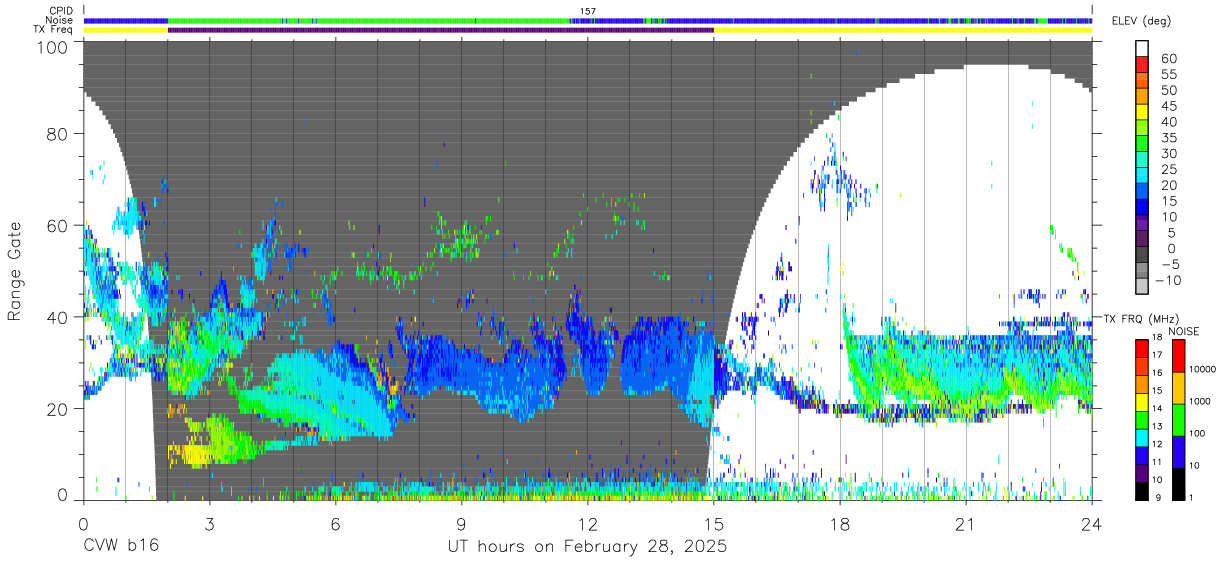The width and height of the screenshot is (1228, 567).
Task: Select the CVW b16 radar label
Action: click(x=121, y=547)
